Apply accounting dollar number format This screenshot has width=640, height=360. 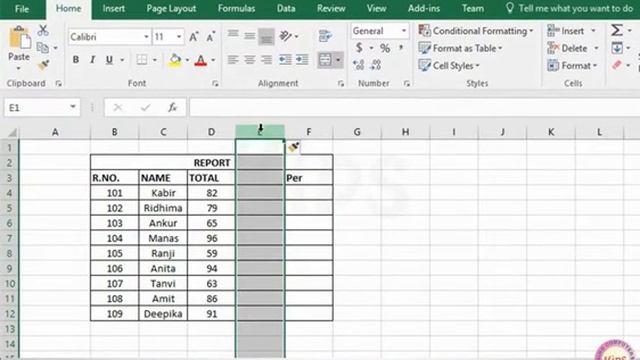pyautogui.click(x=359, y=48)
